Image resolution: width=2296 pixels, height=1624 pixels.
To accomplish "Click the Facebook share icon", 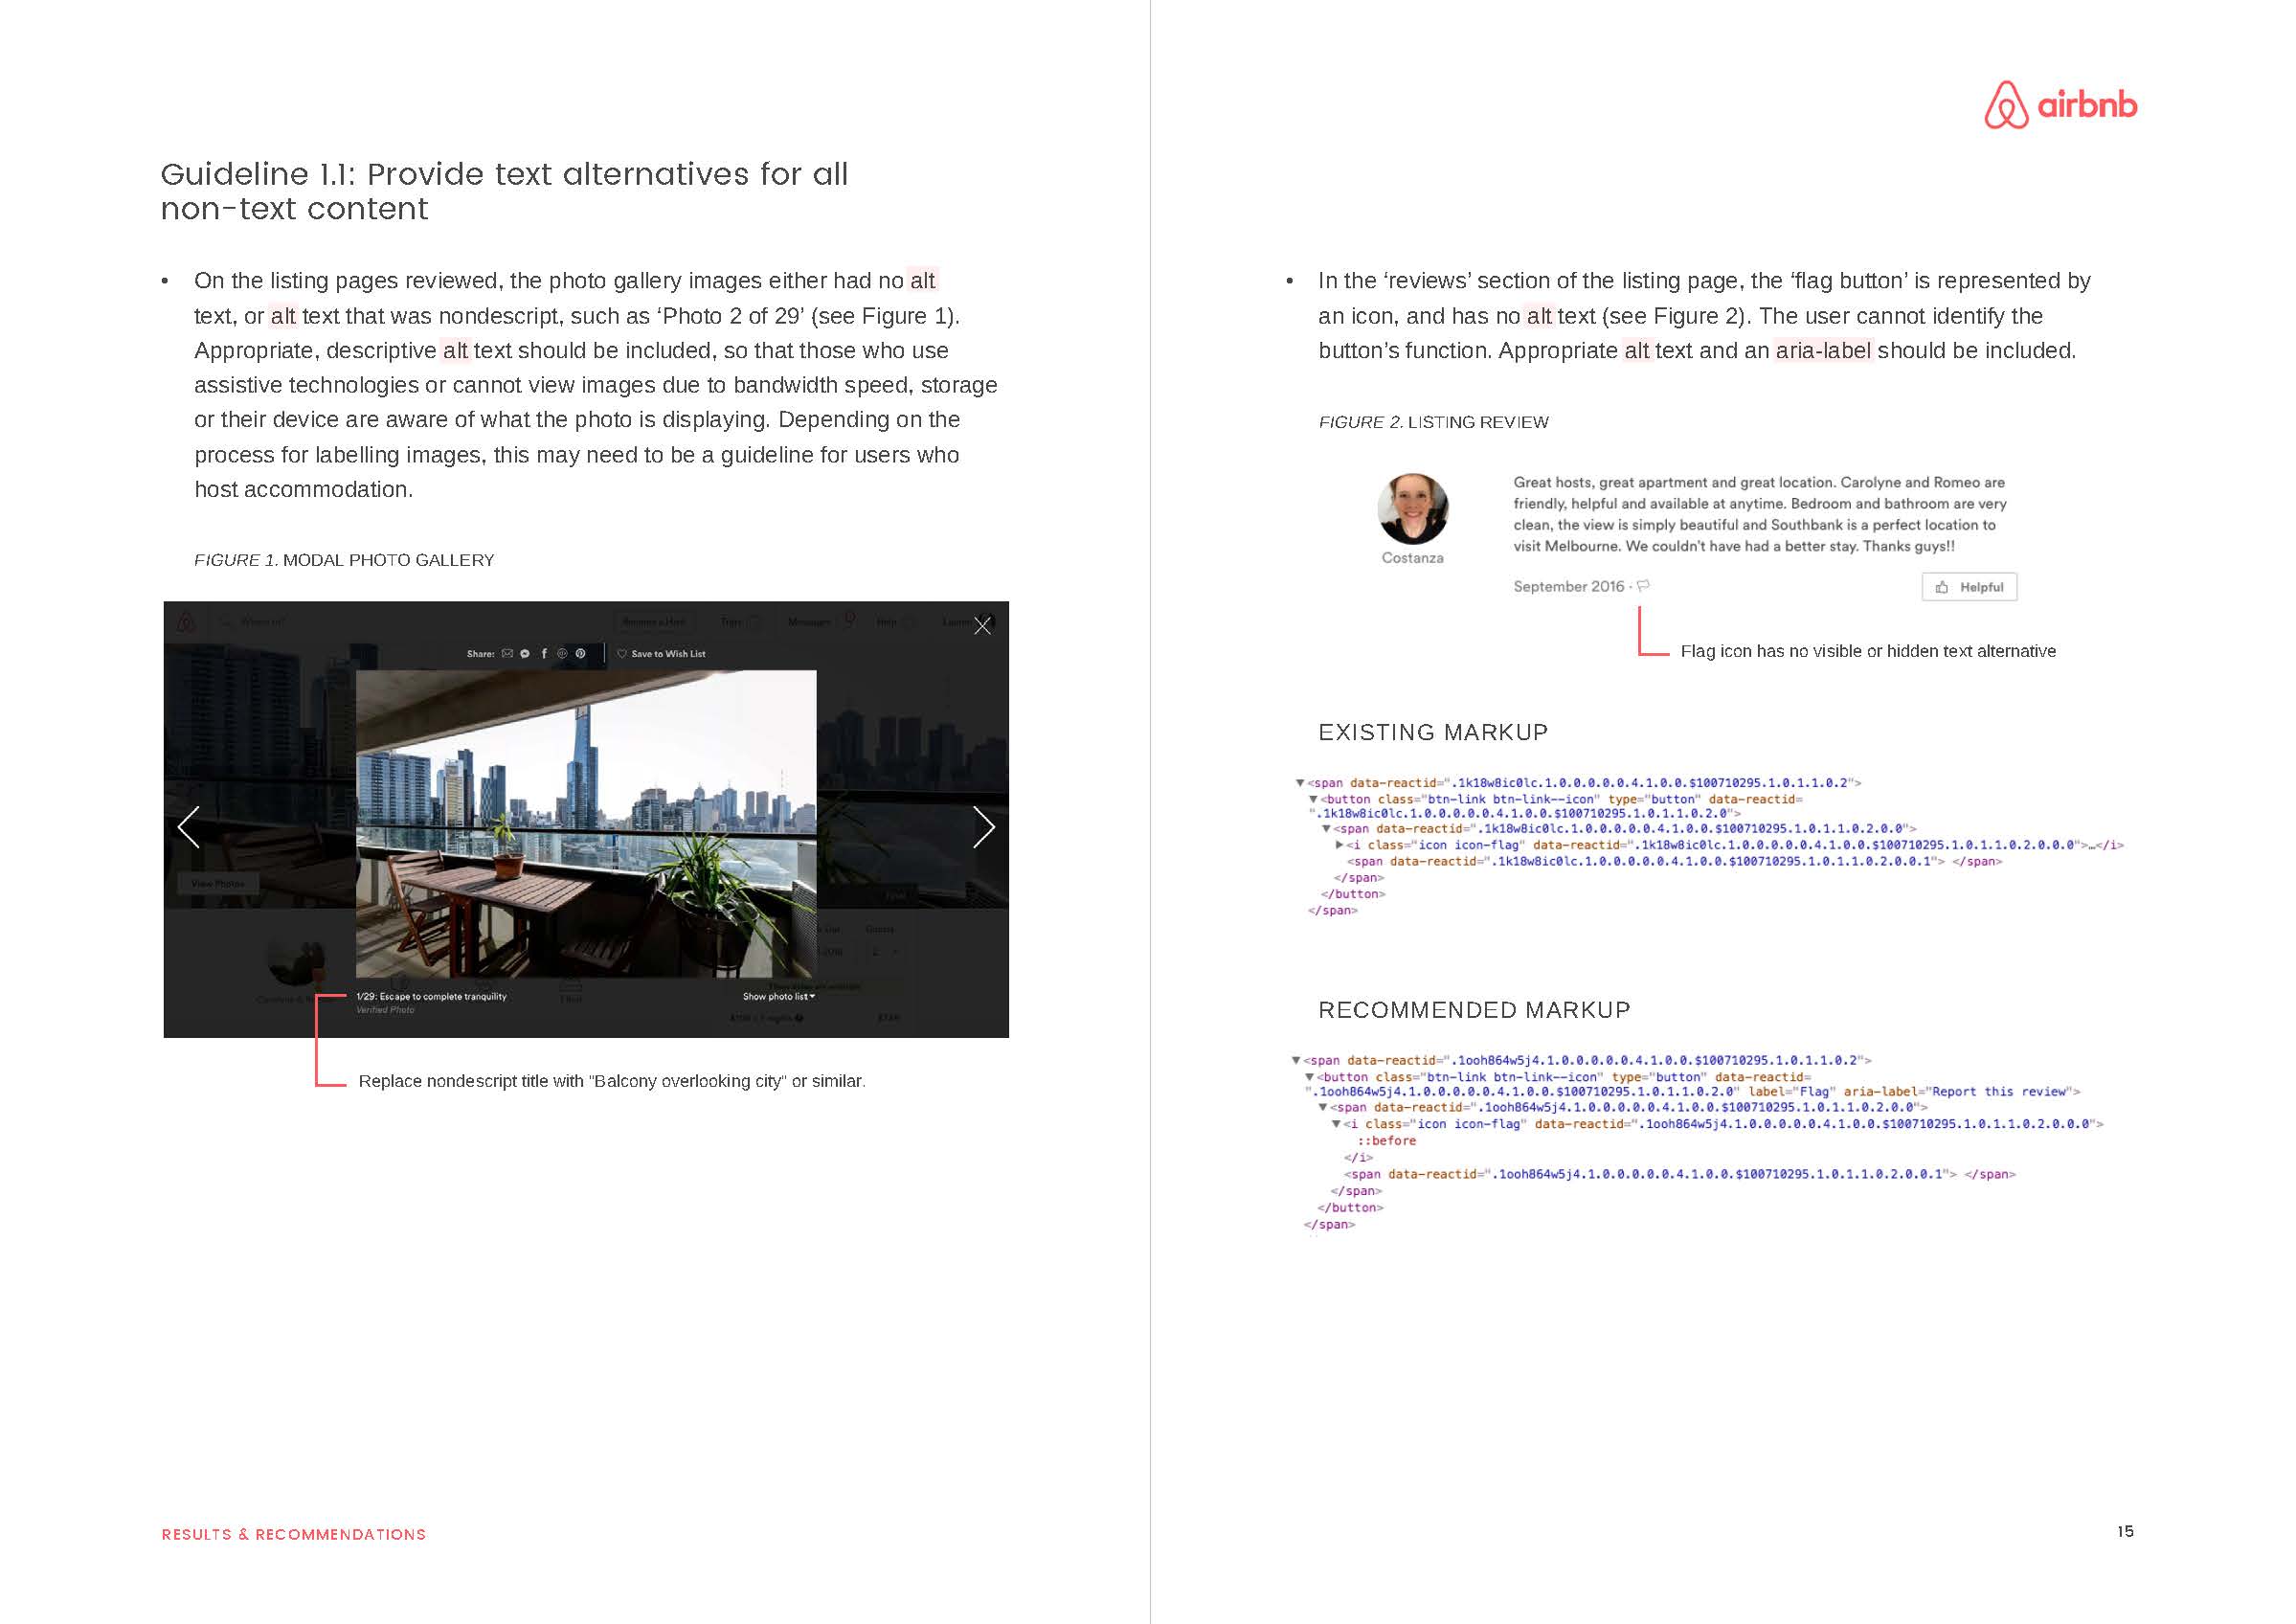I will (545, 654).
